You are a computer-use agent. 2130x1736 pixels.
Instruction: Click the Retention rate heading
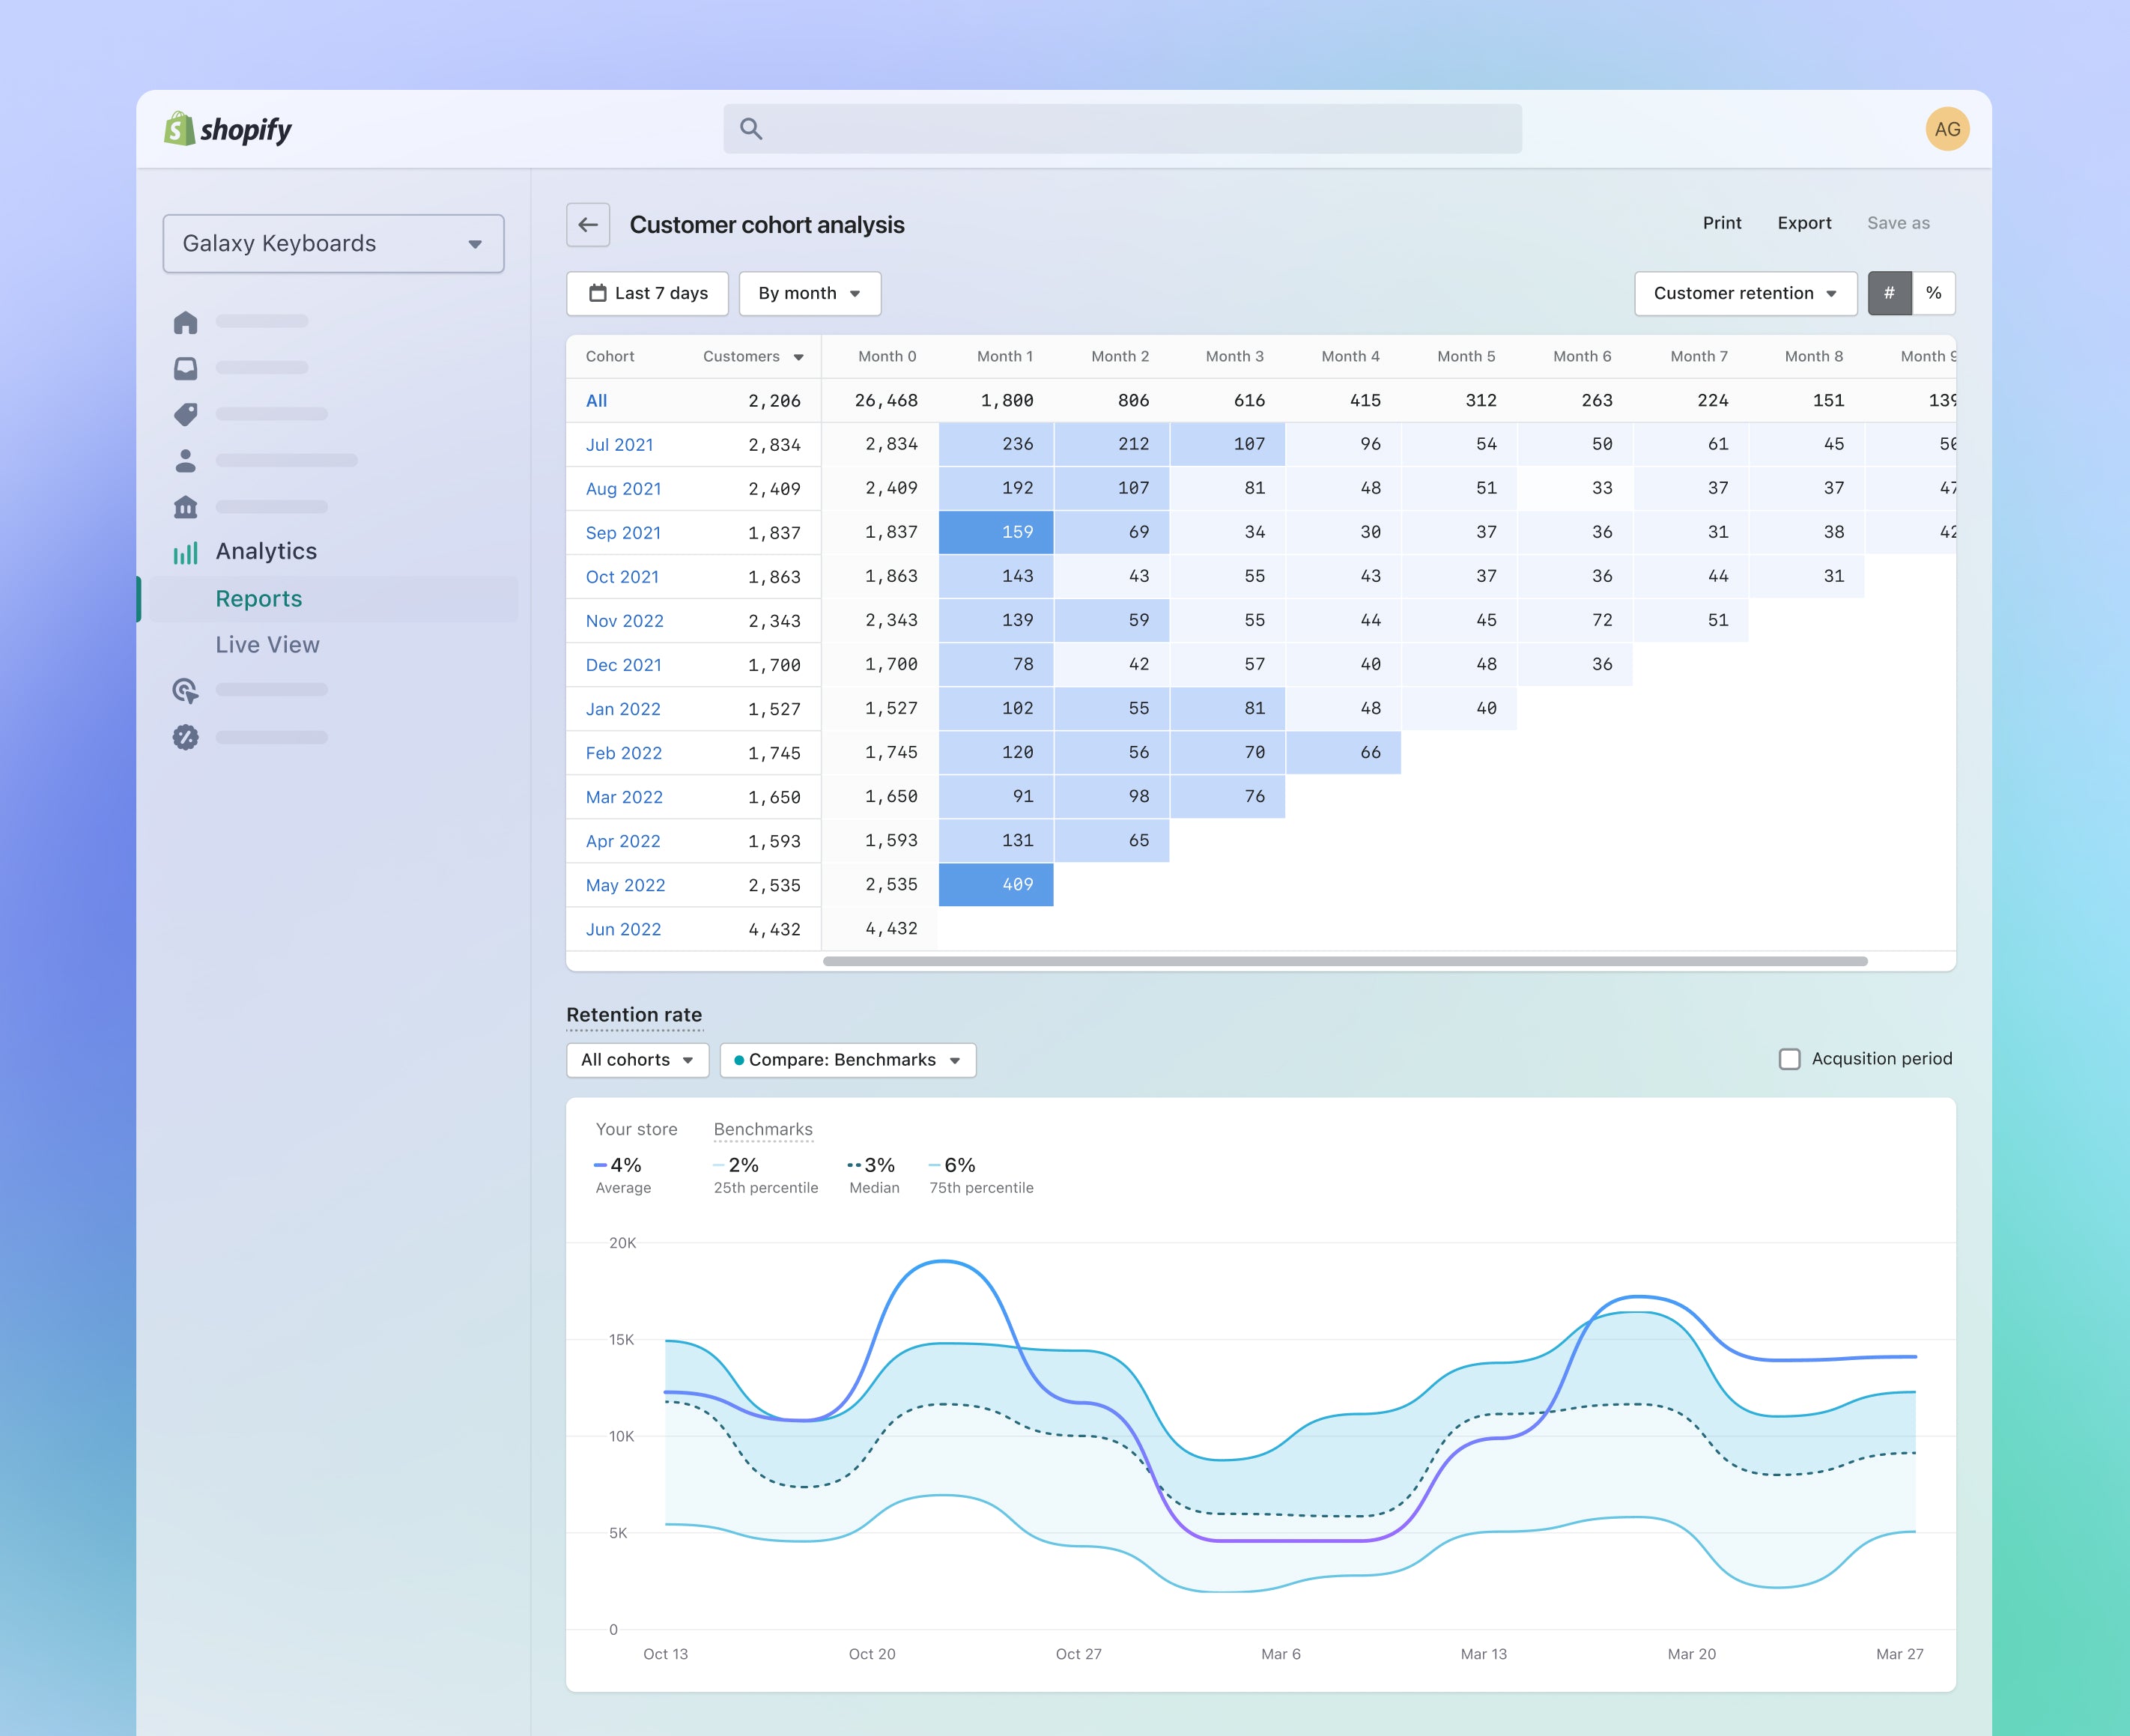click(x=634, y=1014)
